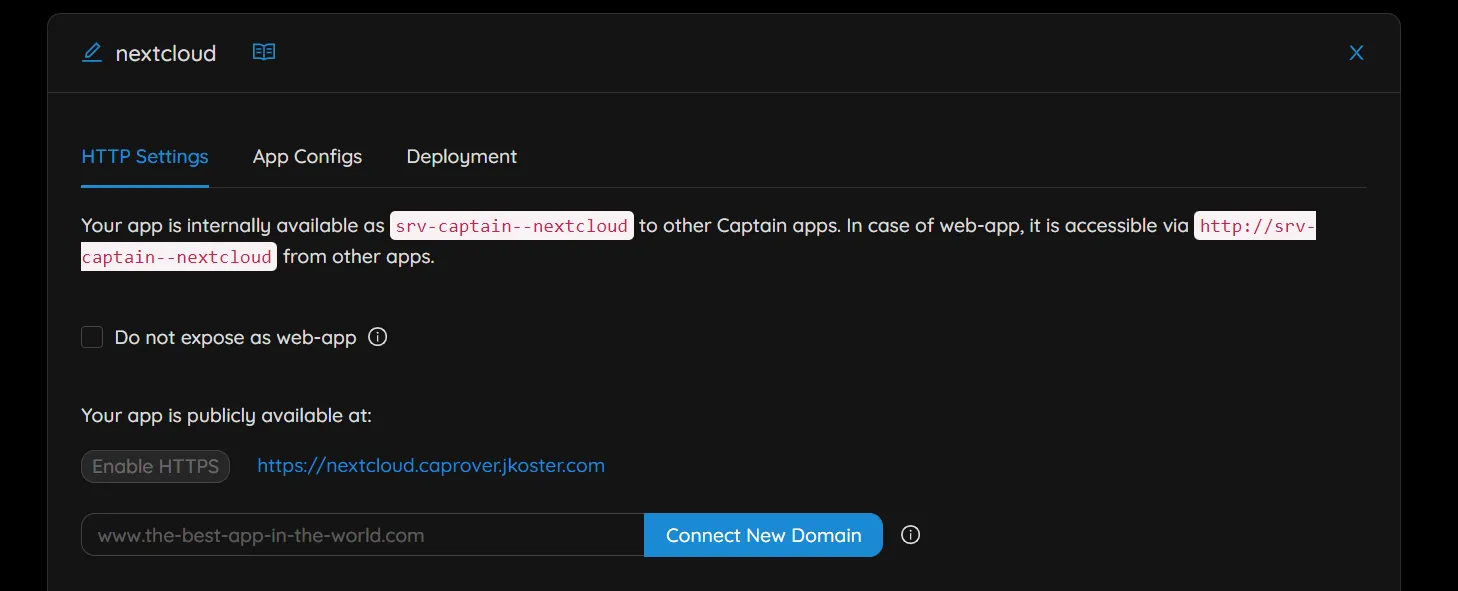Click the nextcloud app name title
The height and width of the screenshot is (591, 1458).
click(x=166, y=53)
